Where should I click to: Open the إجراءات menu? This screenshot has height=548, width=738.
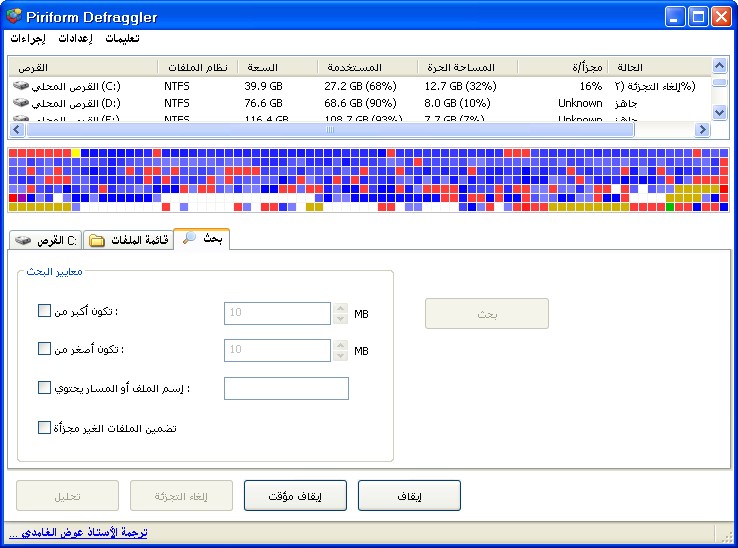pyautogui.click(x=28, y=38)
